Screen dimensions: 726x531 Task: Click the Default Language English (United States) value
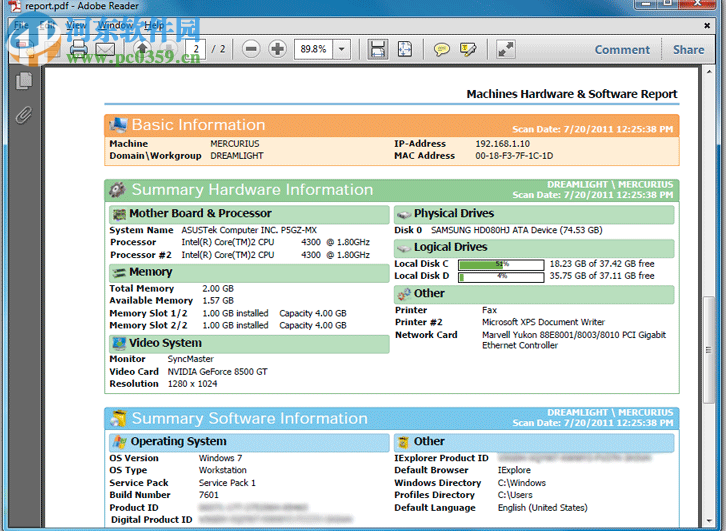click(x=543, y=507)
